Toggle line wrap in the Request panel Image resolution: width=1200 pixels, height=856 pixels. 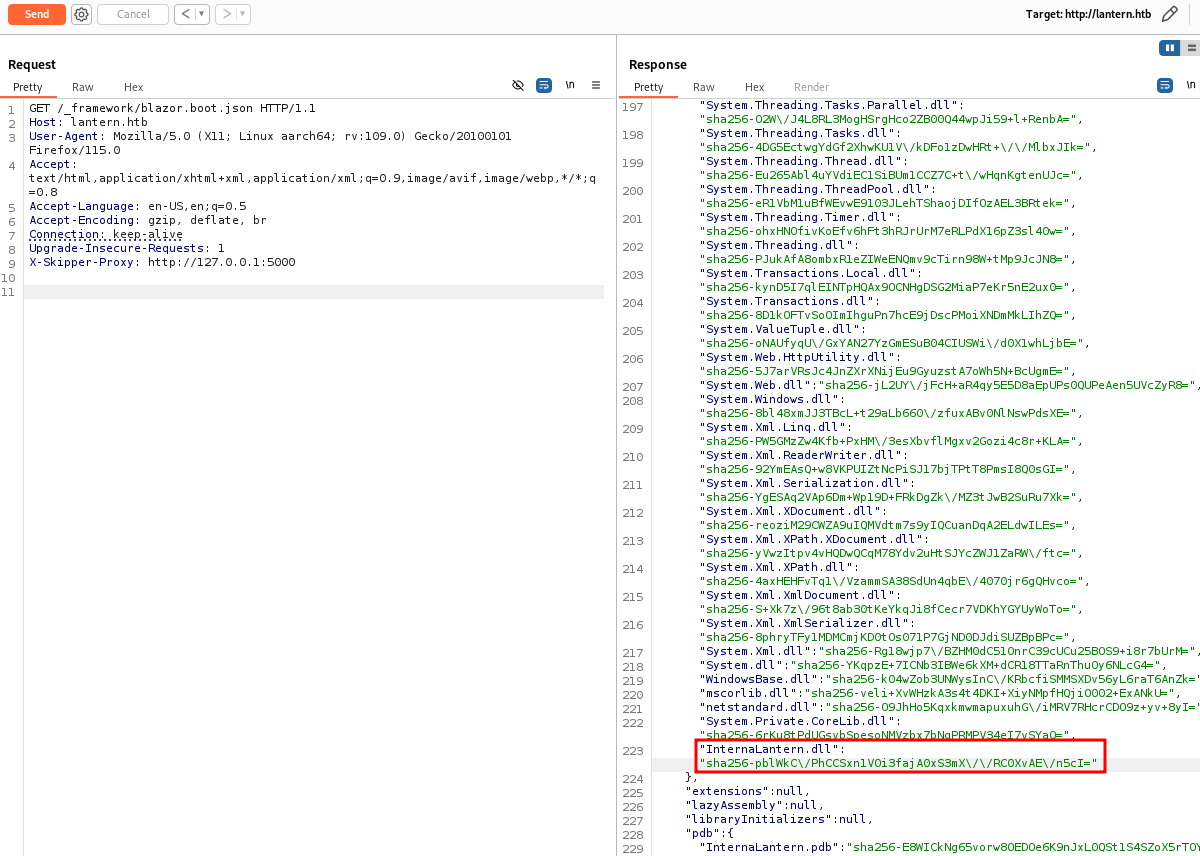pyautogui.click(x=543, y=86)
